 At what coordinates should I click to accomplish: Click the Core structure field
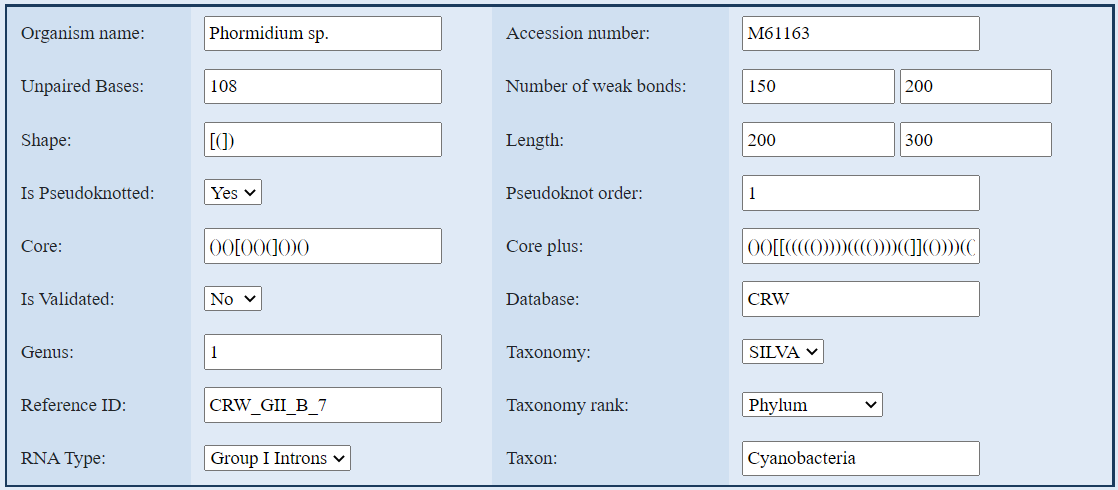(x=322, y=246)
